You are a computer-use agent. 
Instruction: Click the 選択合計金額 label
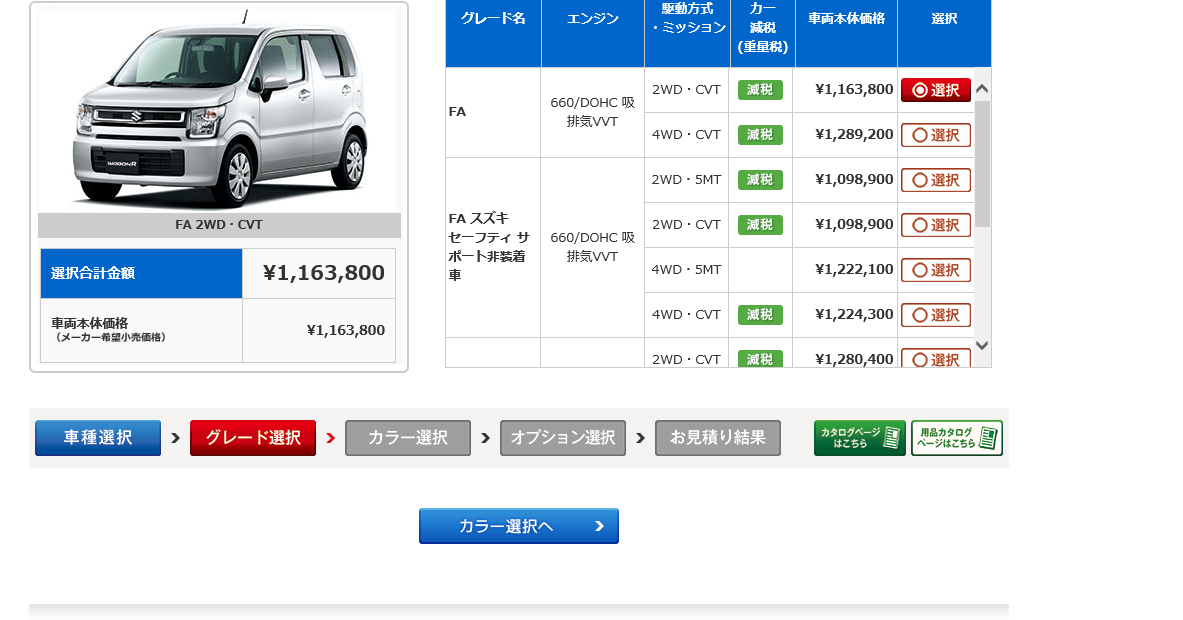click(93, 273)
